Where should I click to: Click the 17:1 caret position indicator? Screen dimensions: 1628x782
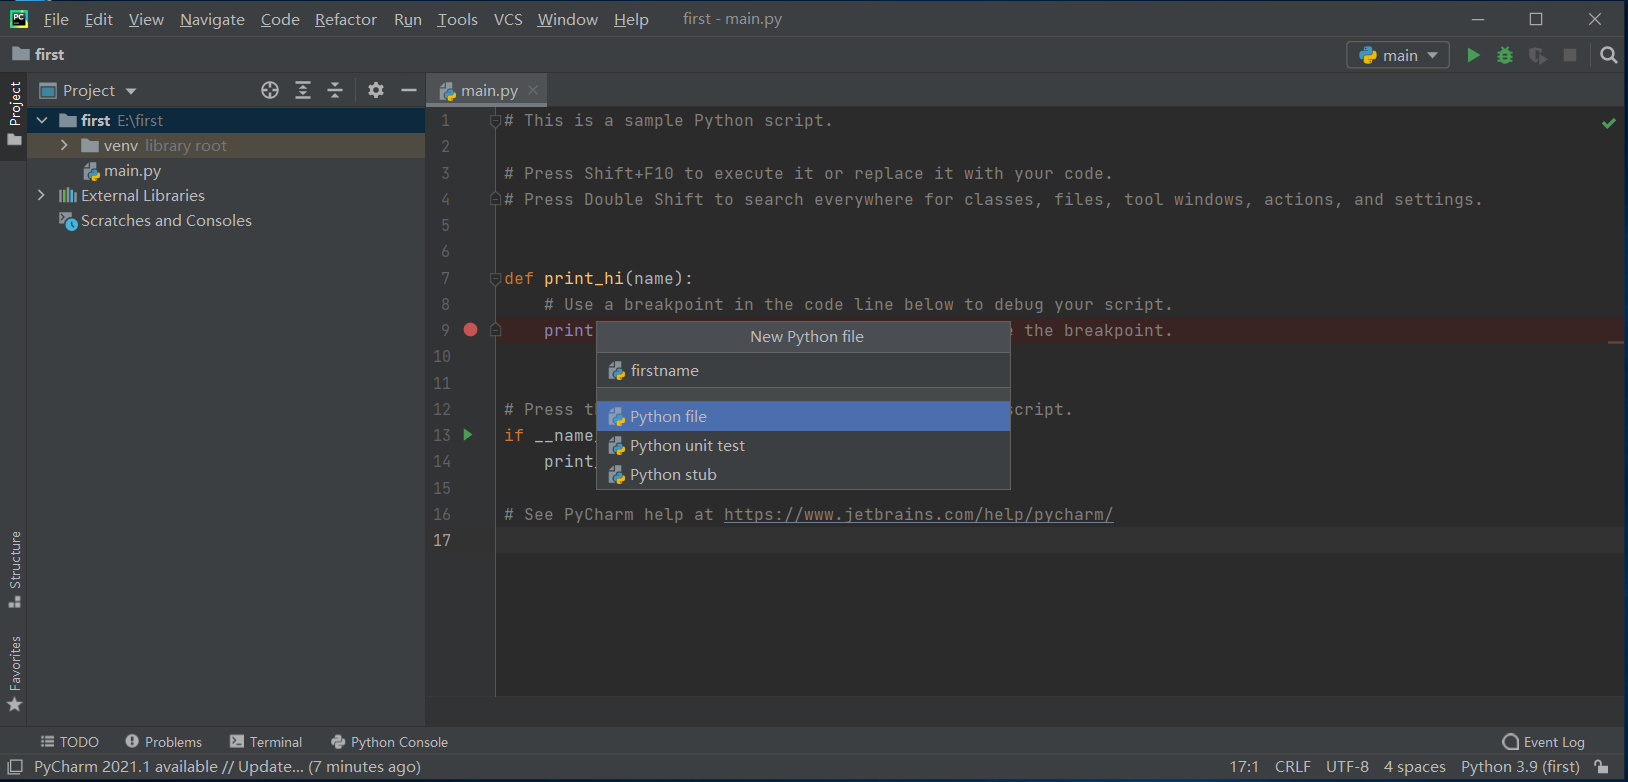[1244, 767]
